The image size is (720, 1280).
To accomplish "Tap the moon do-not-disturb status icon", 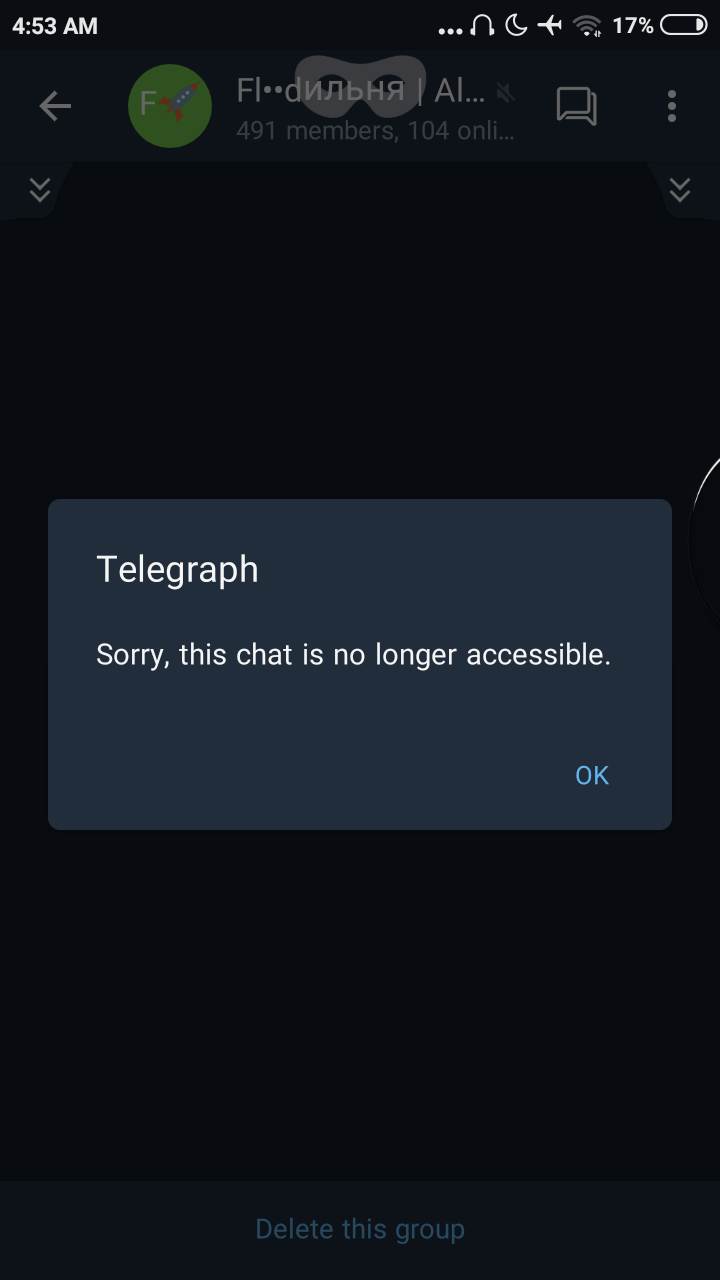I will pyautogui.click(x=516, y=25).
